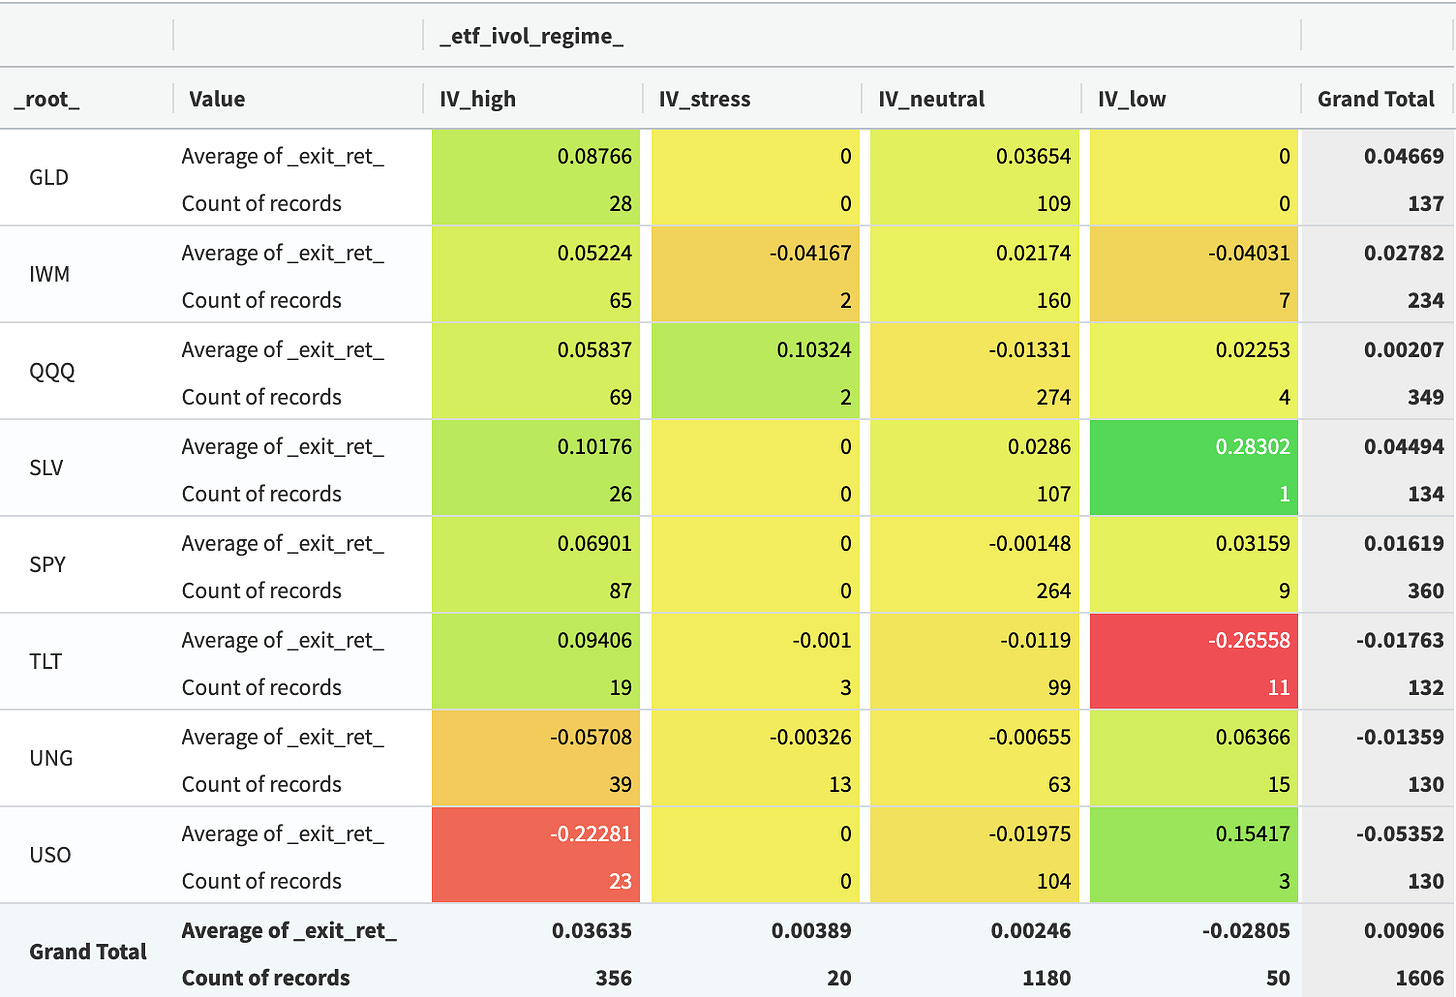Image resolution: width=1456 pixels, height=997 pixels.
Task: Click IWM grand total count 234
Action: pyautogui.click(x=1426, y=300)
